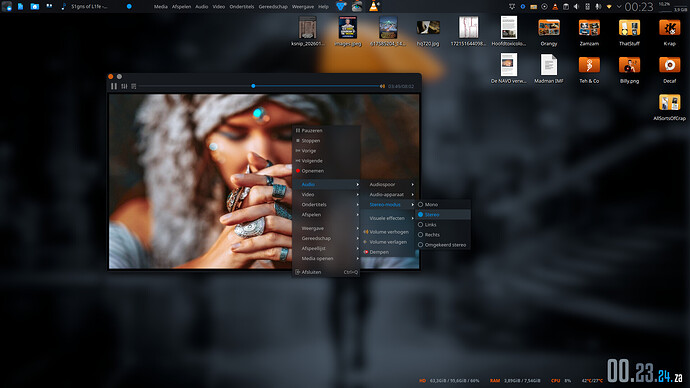Expand the Gereedschap context submenu
The width and height of the screenshot is (690, 388).
327,238
